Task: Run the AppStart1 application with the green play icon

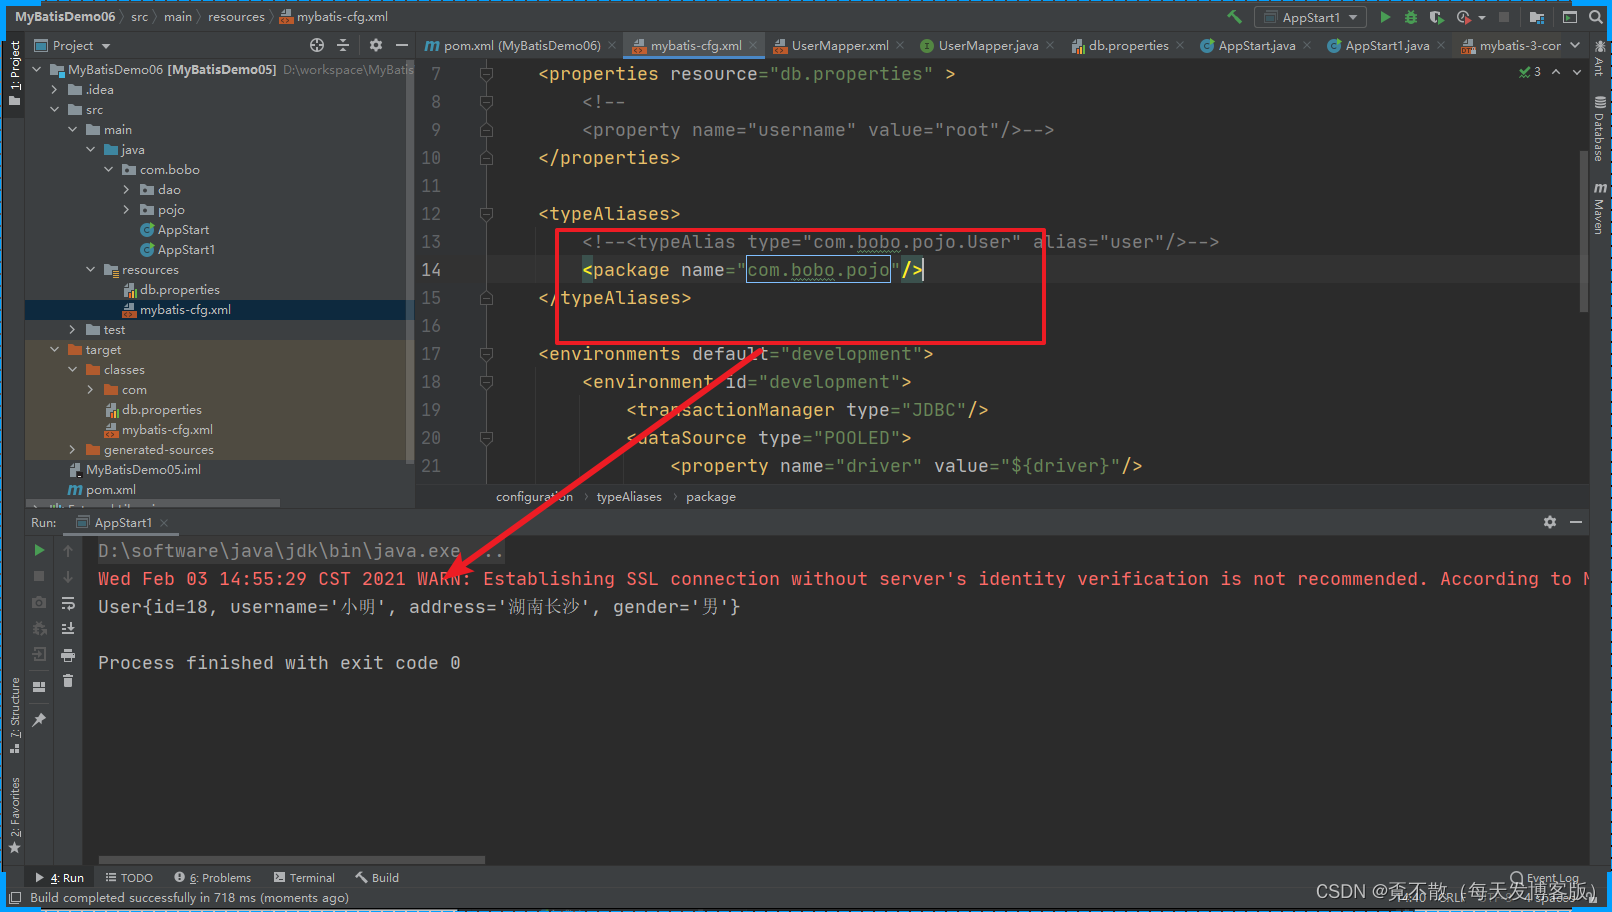Action: 1385,17
